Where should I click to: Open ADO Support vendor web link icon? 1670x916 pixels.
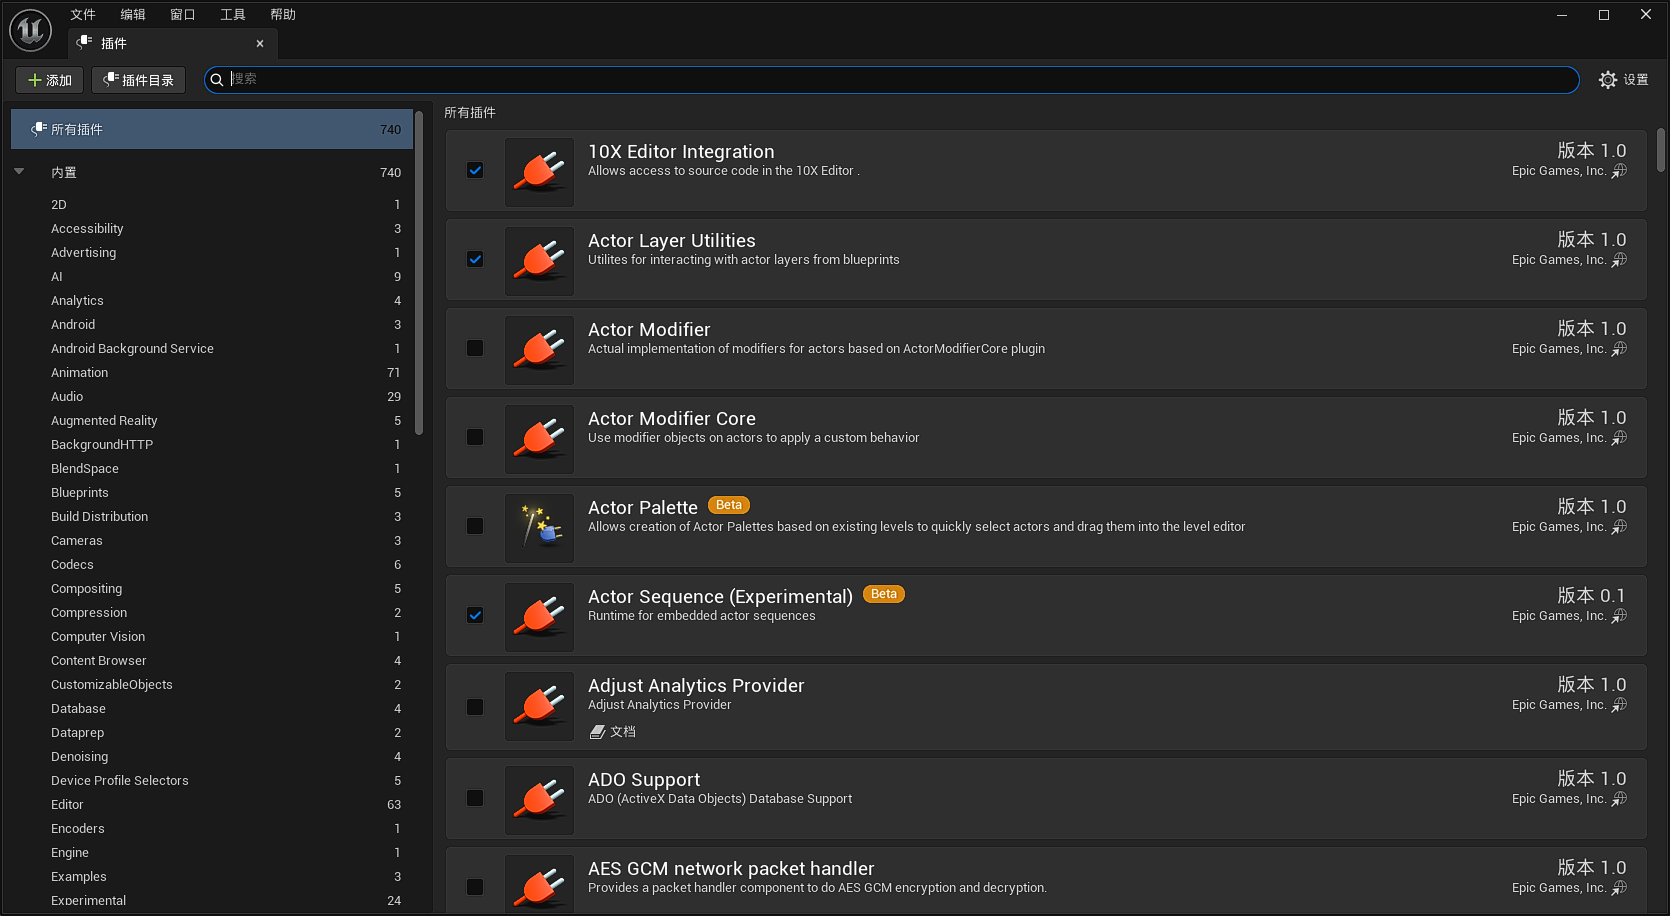[1619, 799]
